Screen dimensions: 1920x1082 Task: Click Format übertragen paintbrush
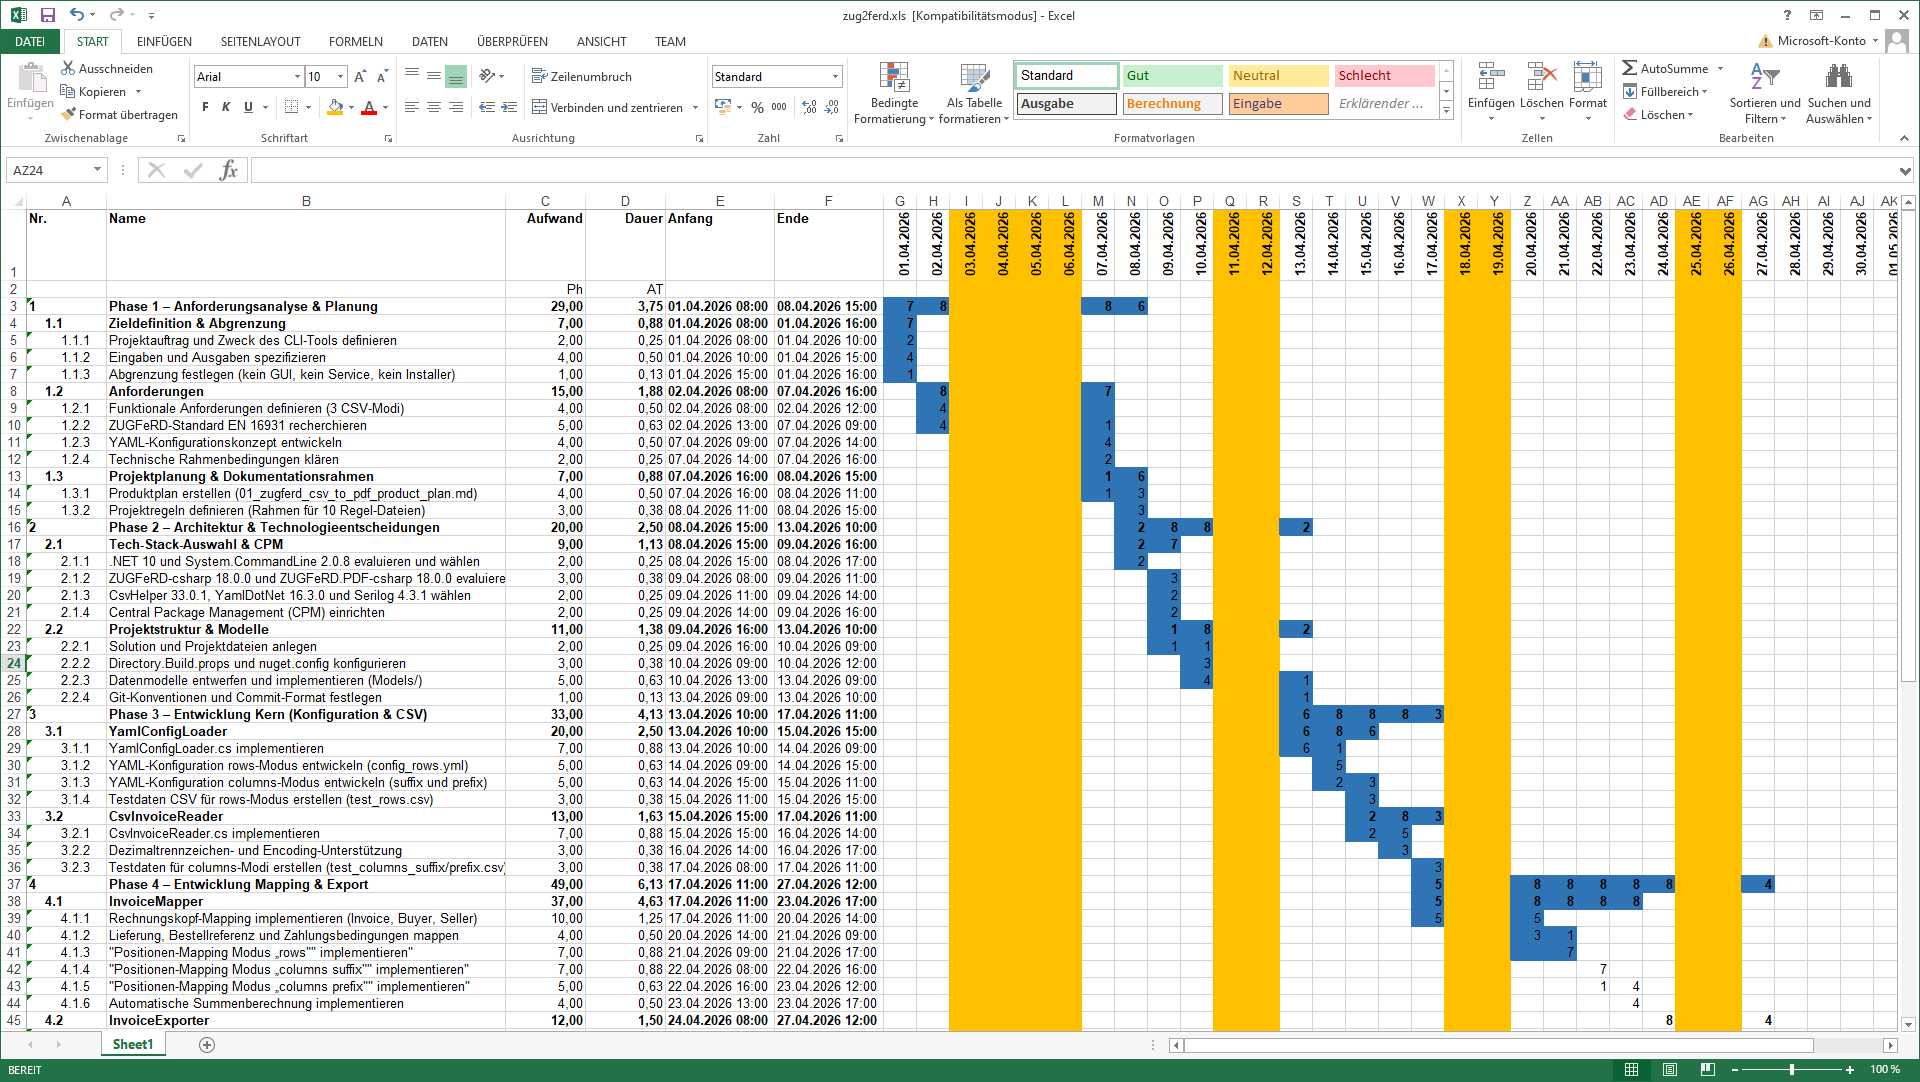(68, 114)
